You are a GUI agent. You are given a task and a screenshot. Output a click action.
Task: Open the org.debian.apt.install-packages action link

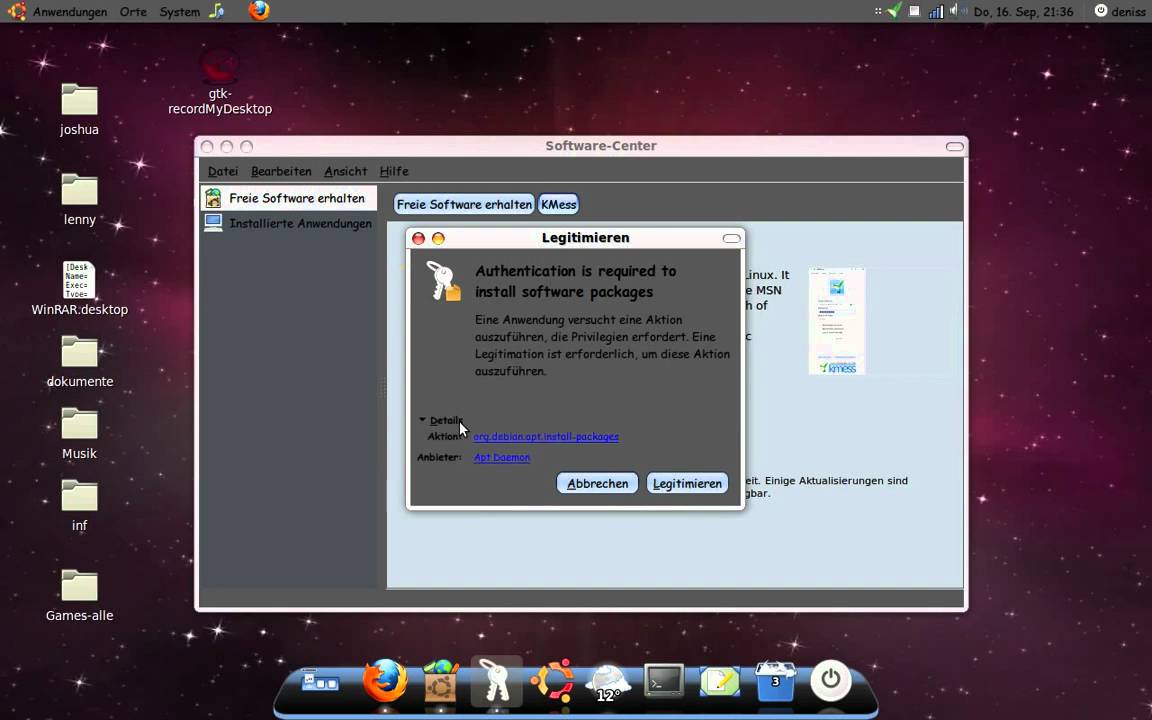click(546, 436)
